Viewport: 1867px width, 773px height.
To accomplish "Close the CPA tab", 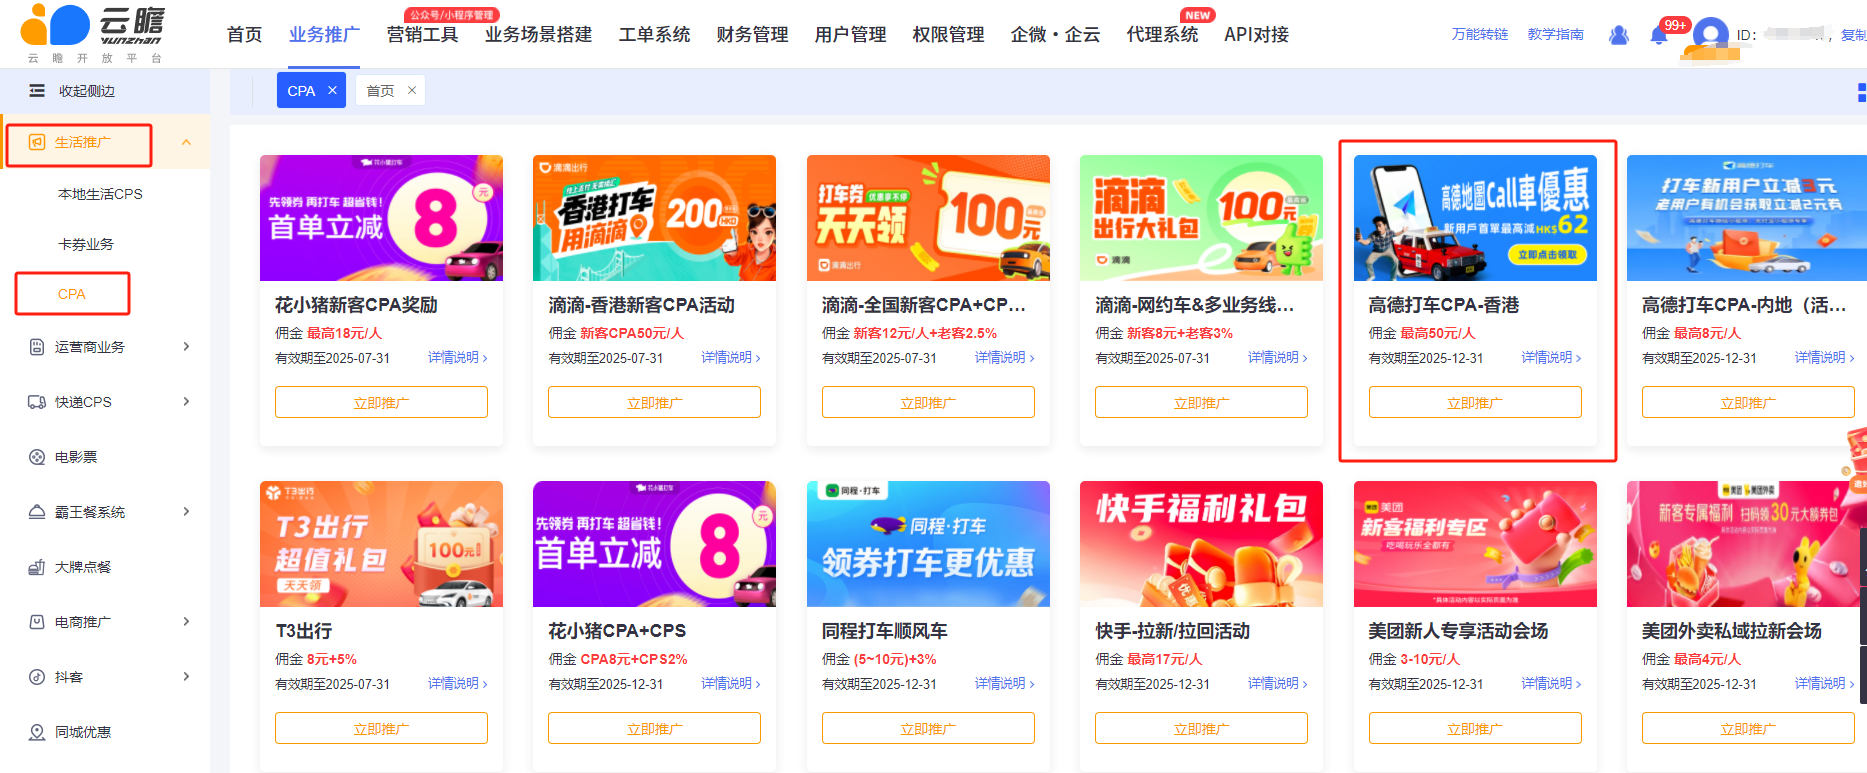I will pyautogui.click(x=332, y=90).
